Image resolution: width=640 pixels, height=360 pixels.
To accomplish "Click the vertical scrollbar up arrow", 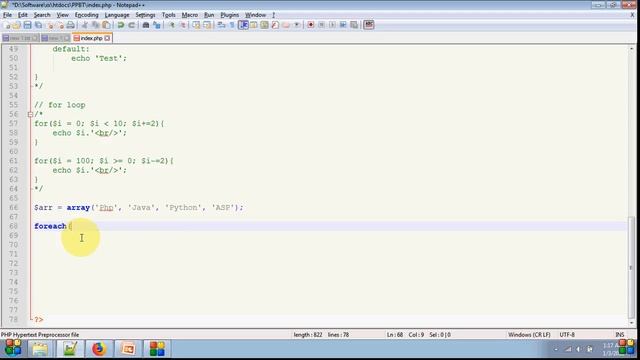I will [x=631, y=49].
